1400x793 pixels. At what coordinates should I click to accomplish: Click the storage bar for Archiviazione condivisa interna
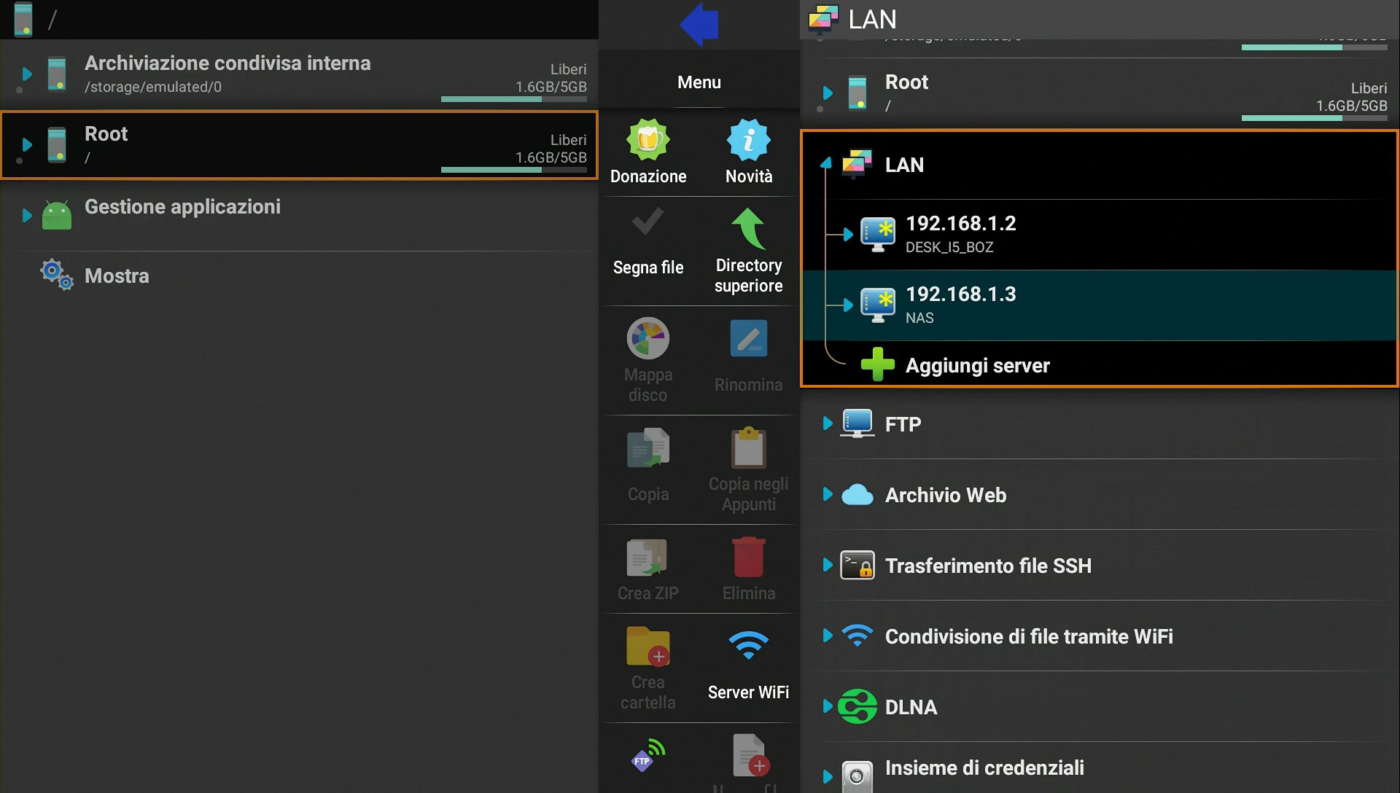coord(514,99)
